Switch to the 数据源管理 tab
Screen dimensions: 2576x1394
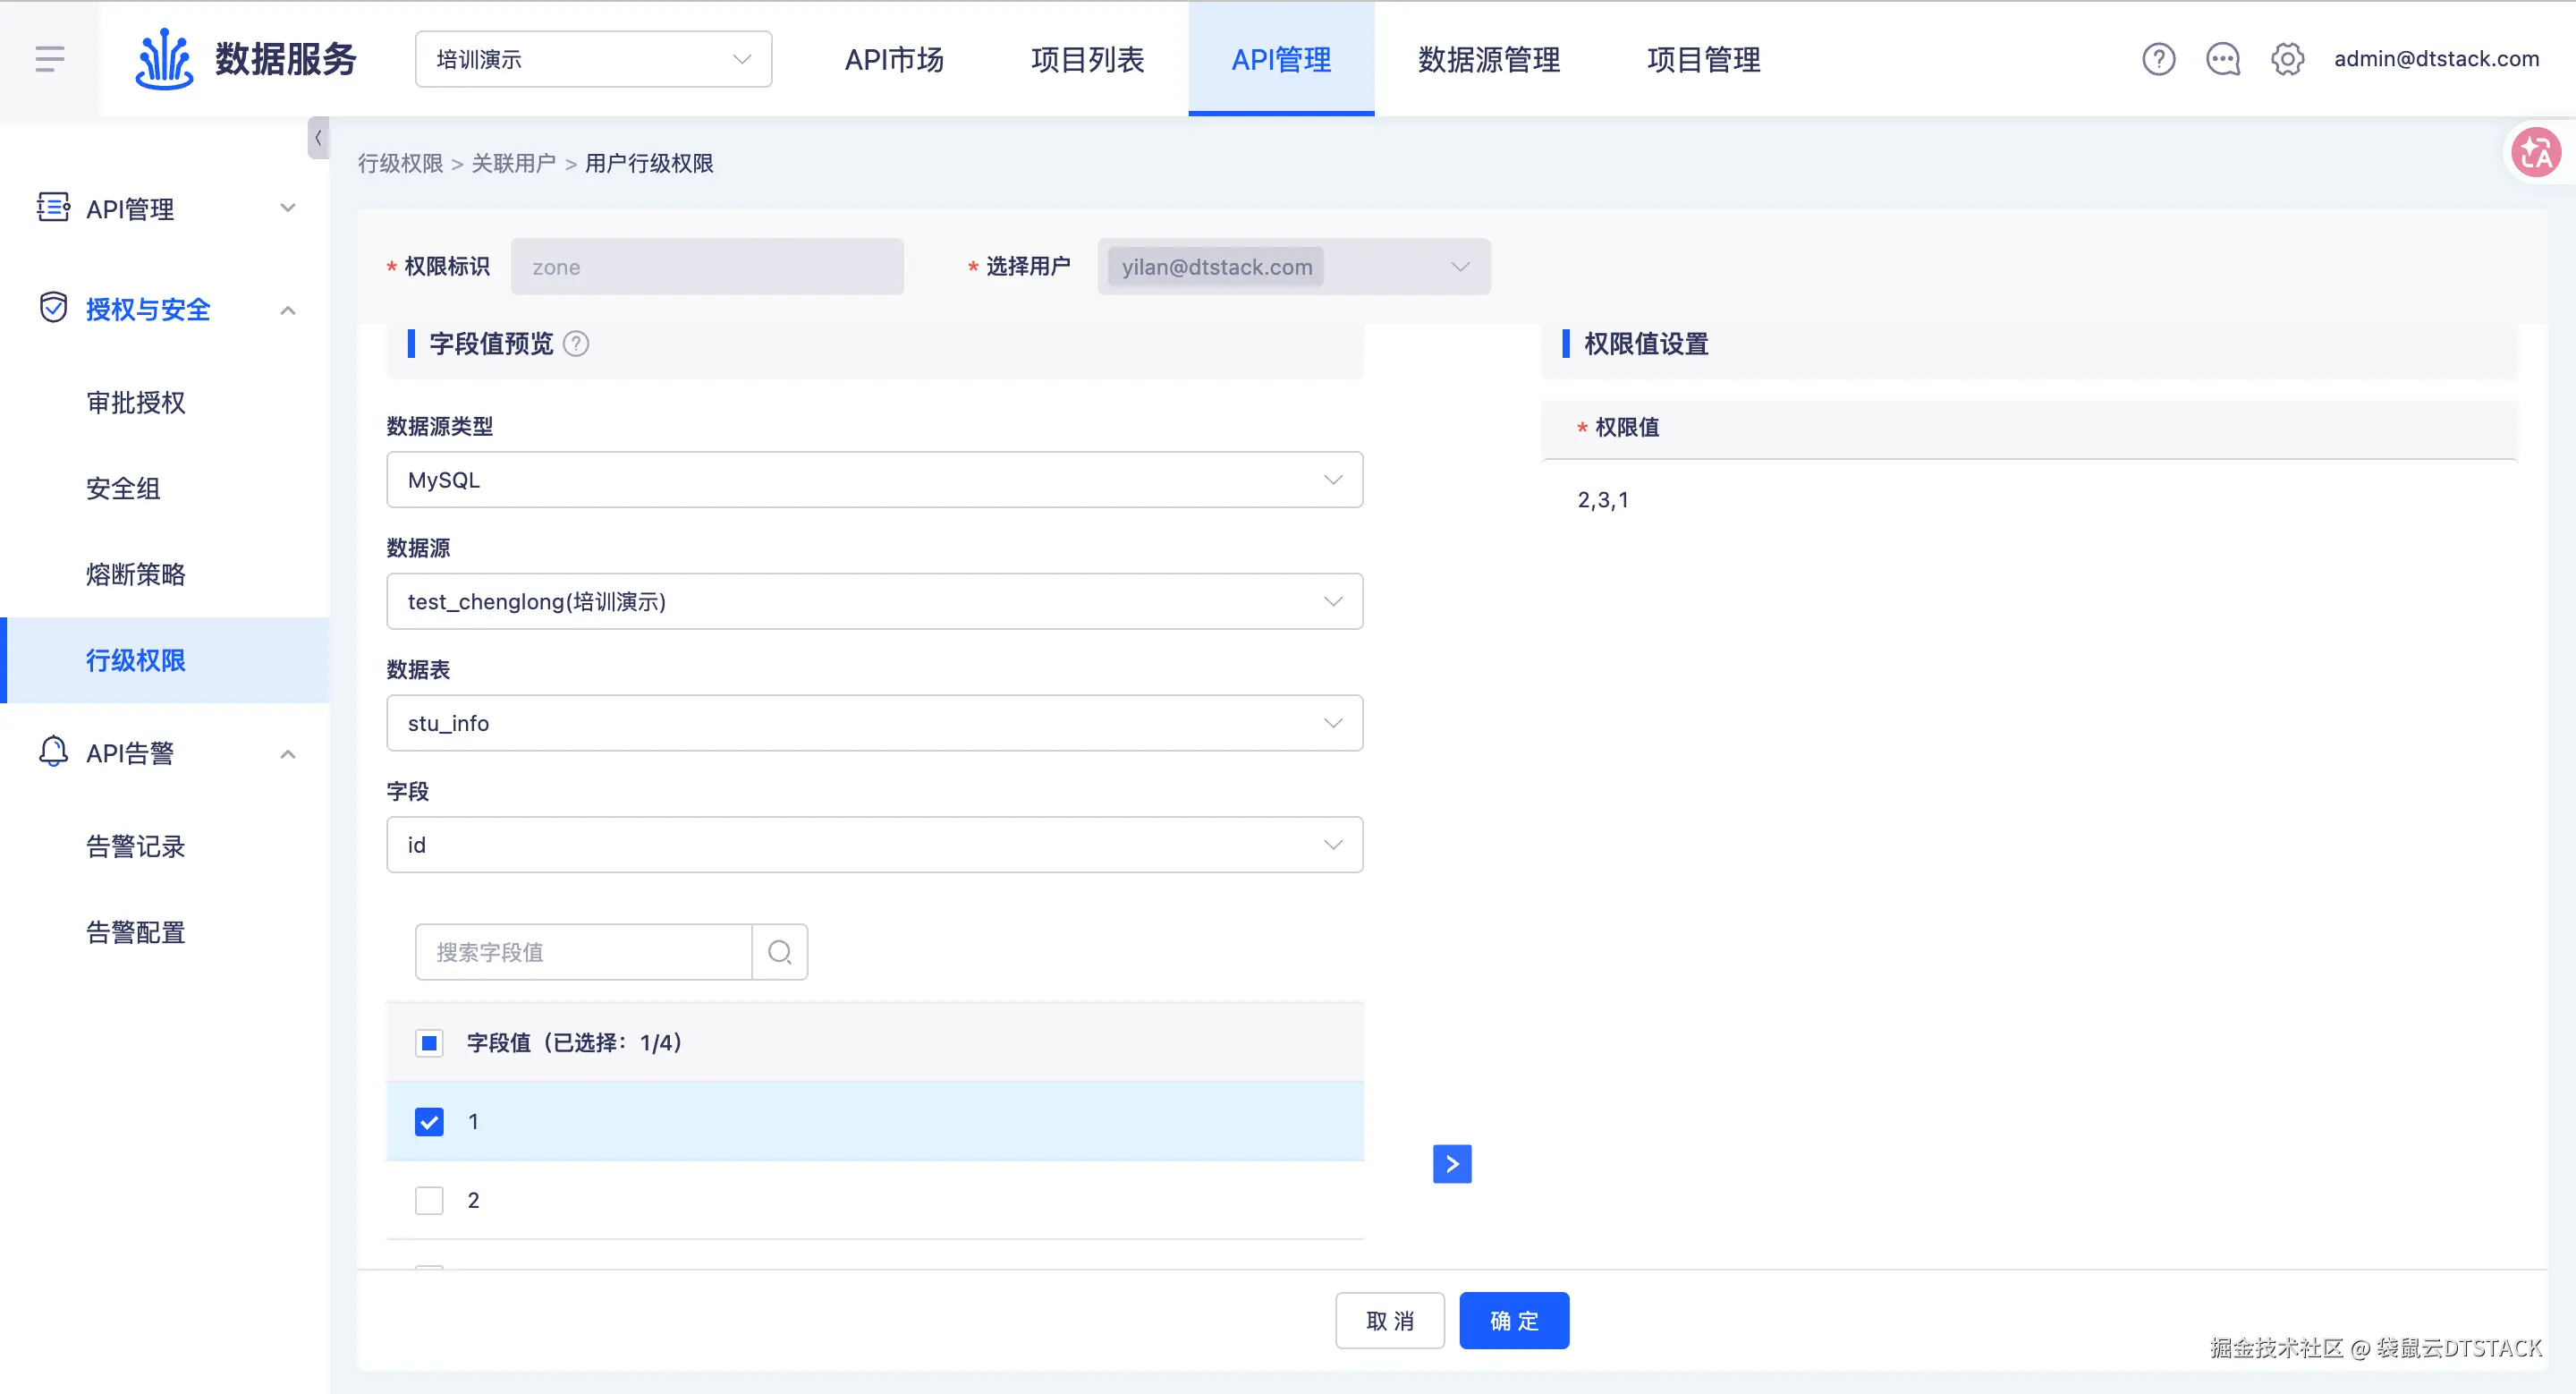pyautogui.click(x=1488, y=59)
